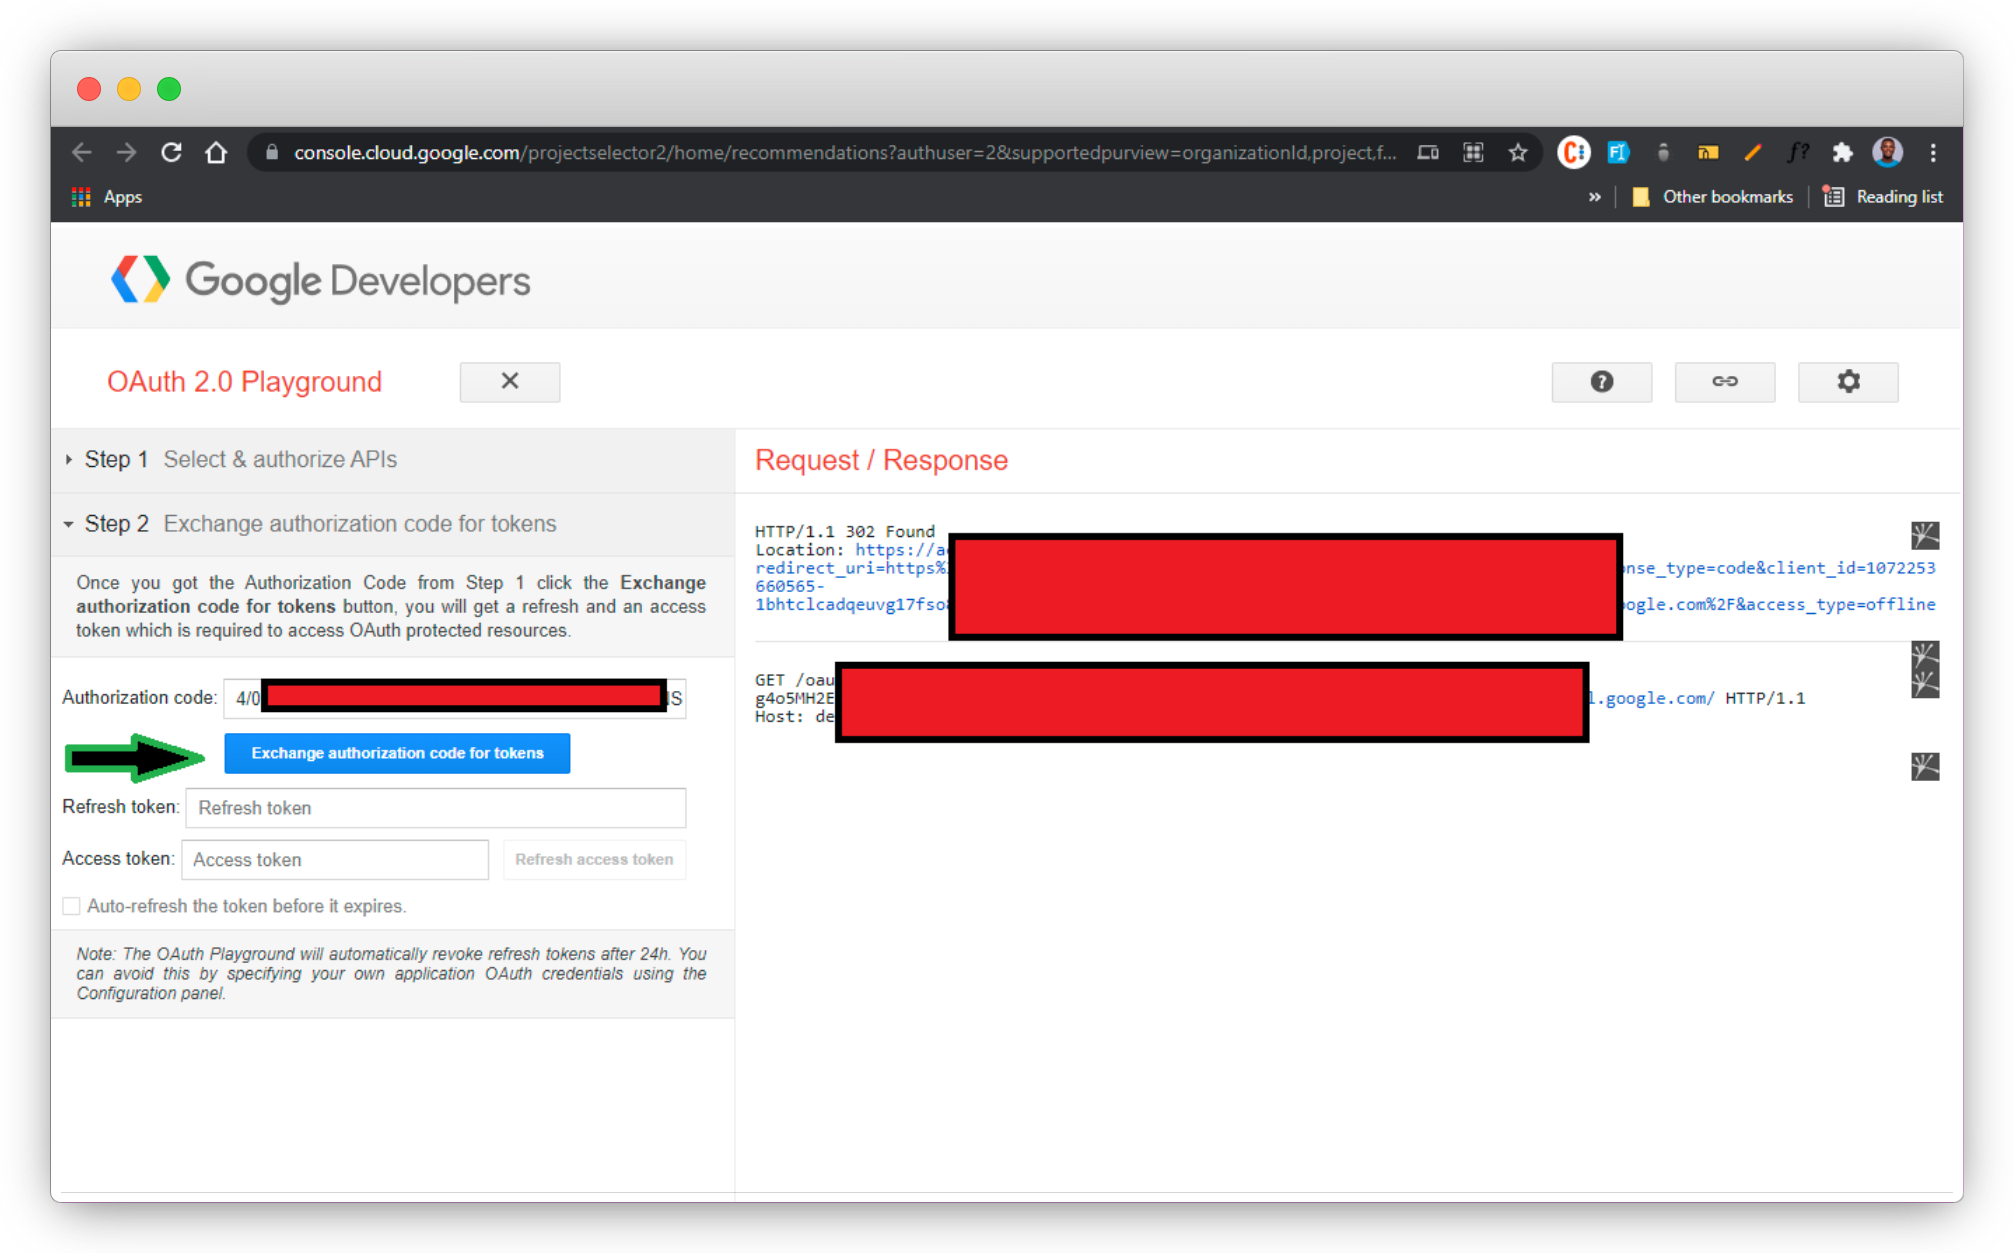
Task: Open the screen cast icon in address bar
Action: click(x=1428, y=152)
